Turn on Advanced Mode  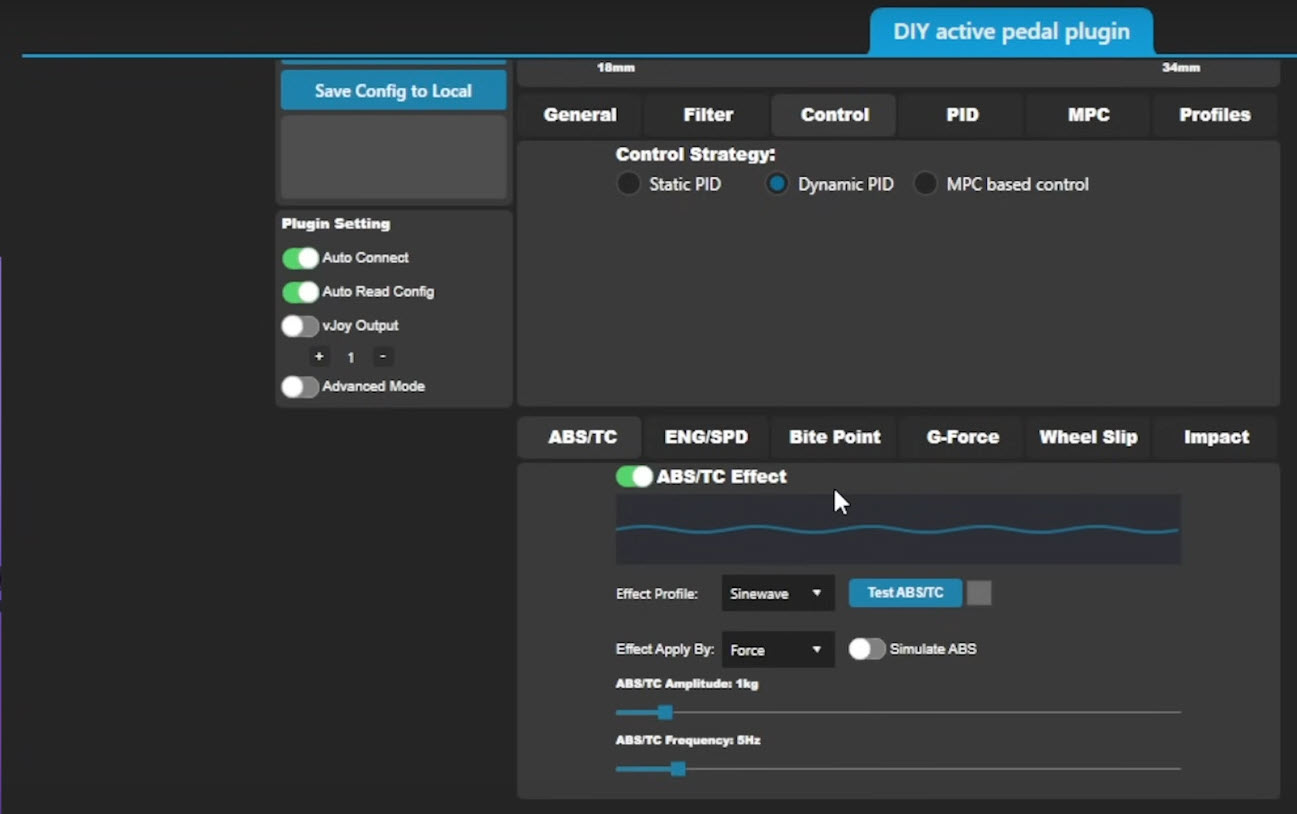pyautogui.click(x=300, y=387)
